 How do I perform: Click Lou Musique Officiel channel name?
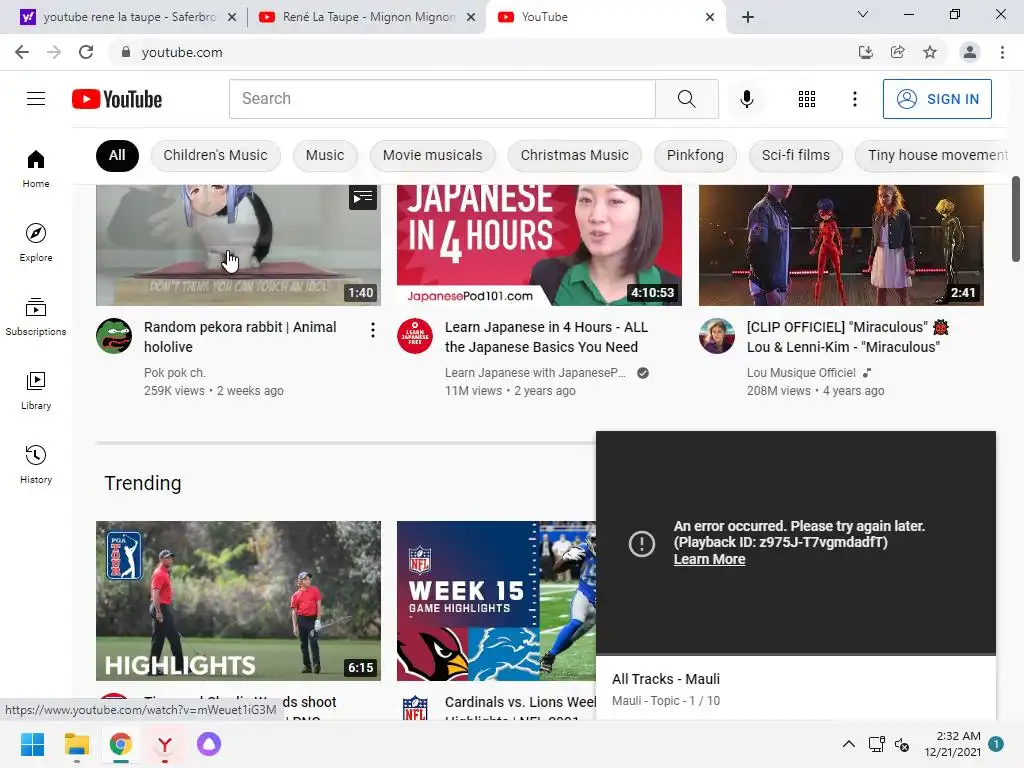point(801,373)
